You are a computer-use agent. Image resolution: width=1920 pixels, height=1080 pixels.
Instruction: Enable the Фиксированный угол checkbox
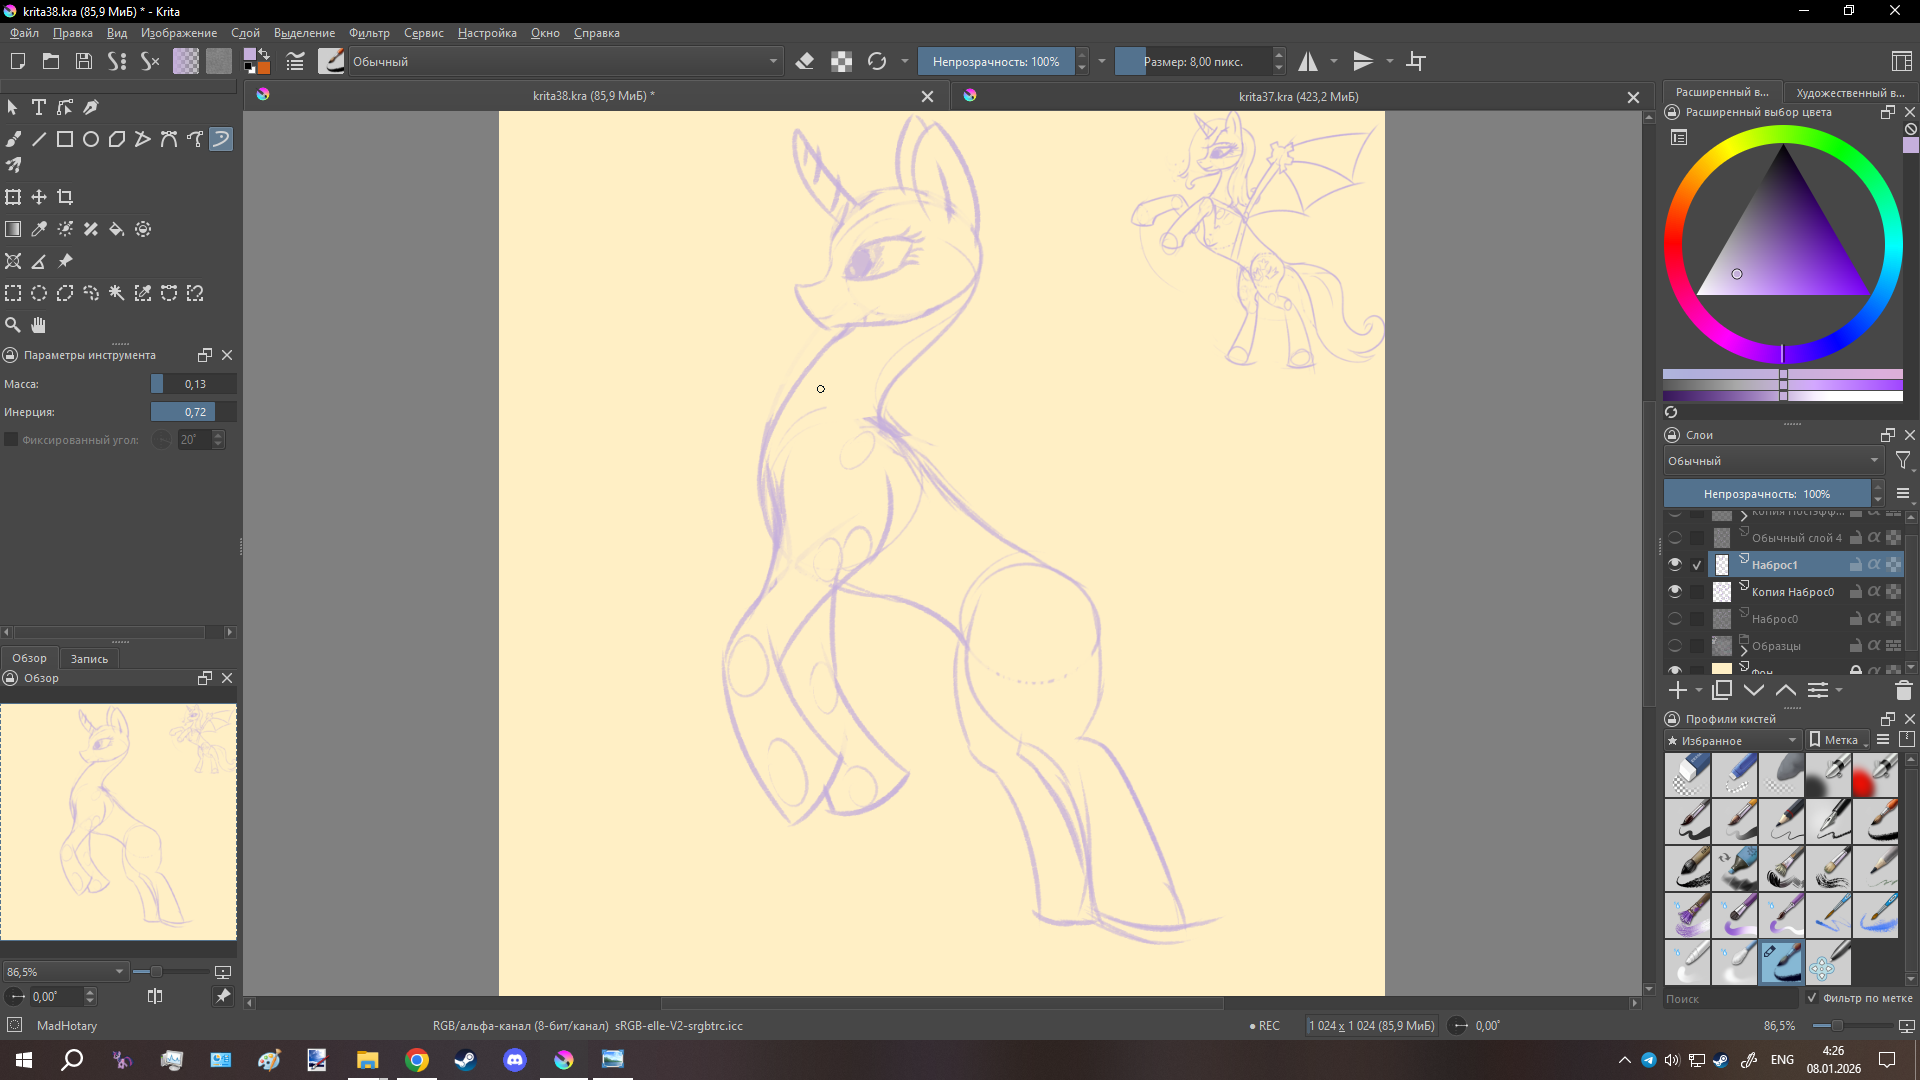[x=11, y=440]
